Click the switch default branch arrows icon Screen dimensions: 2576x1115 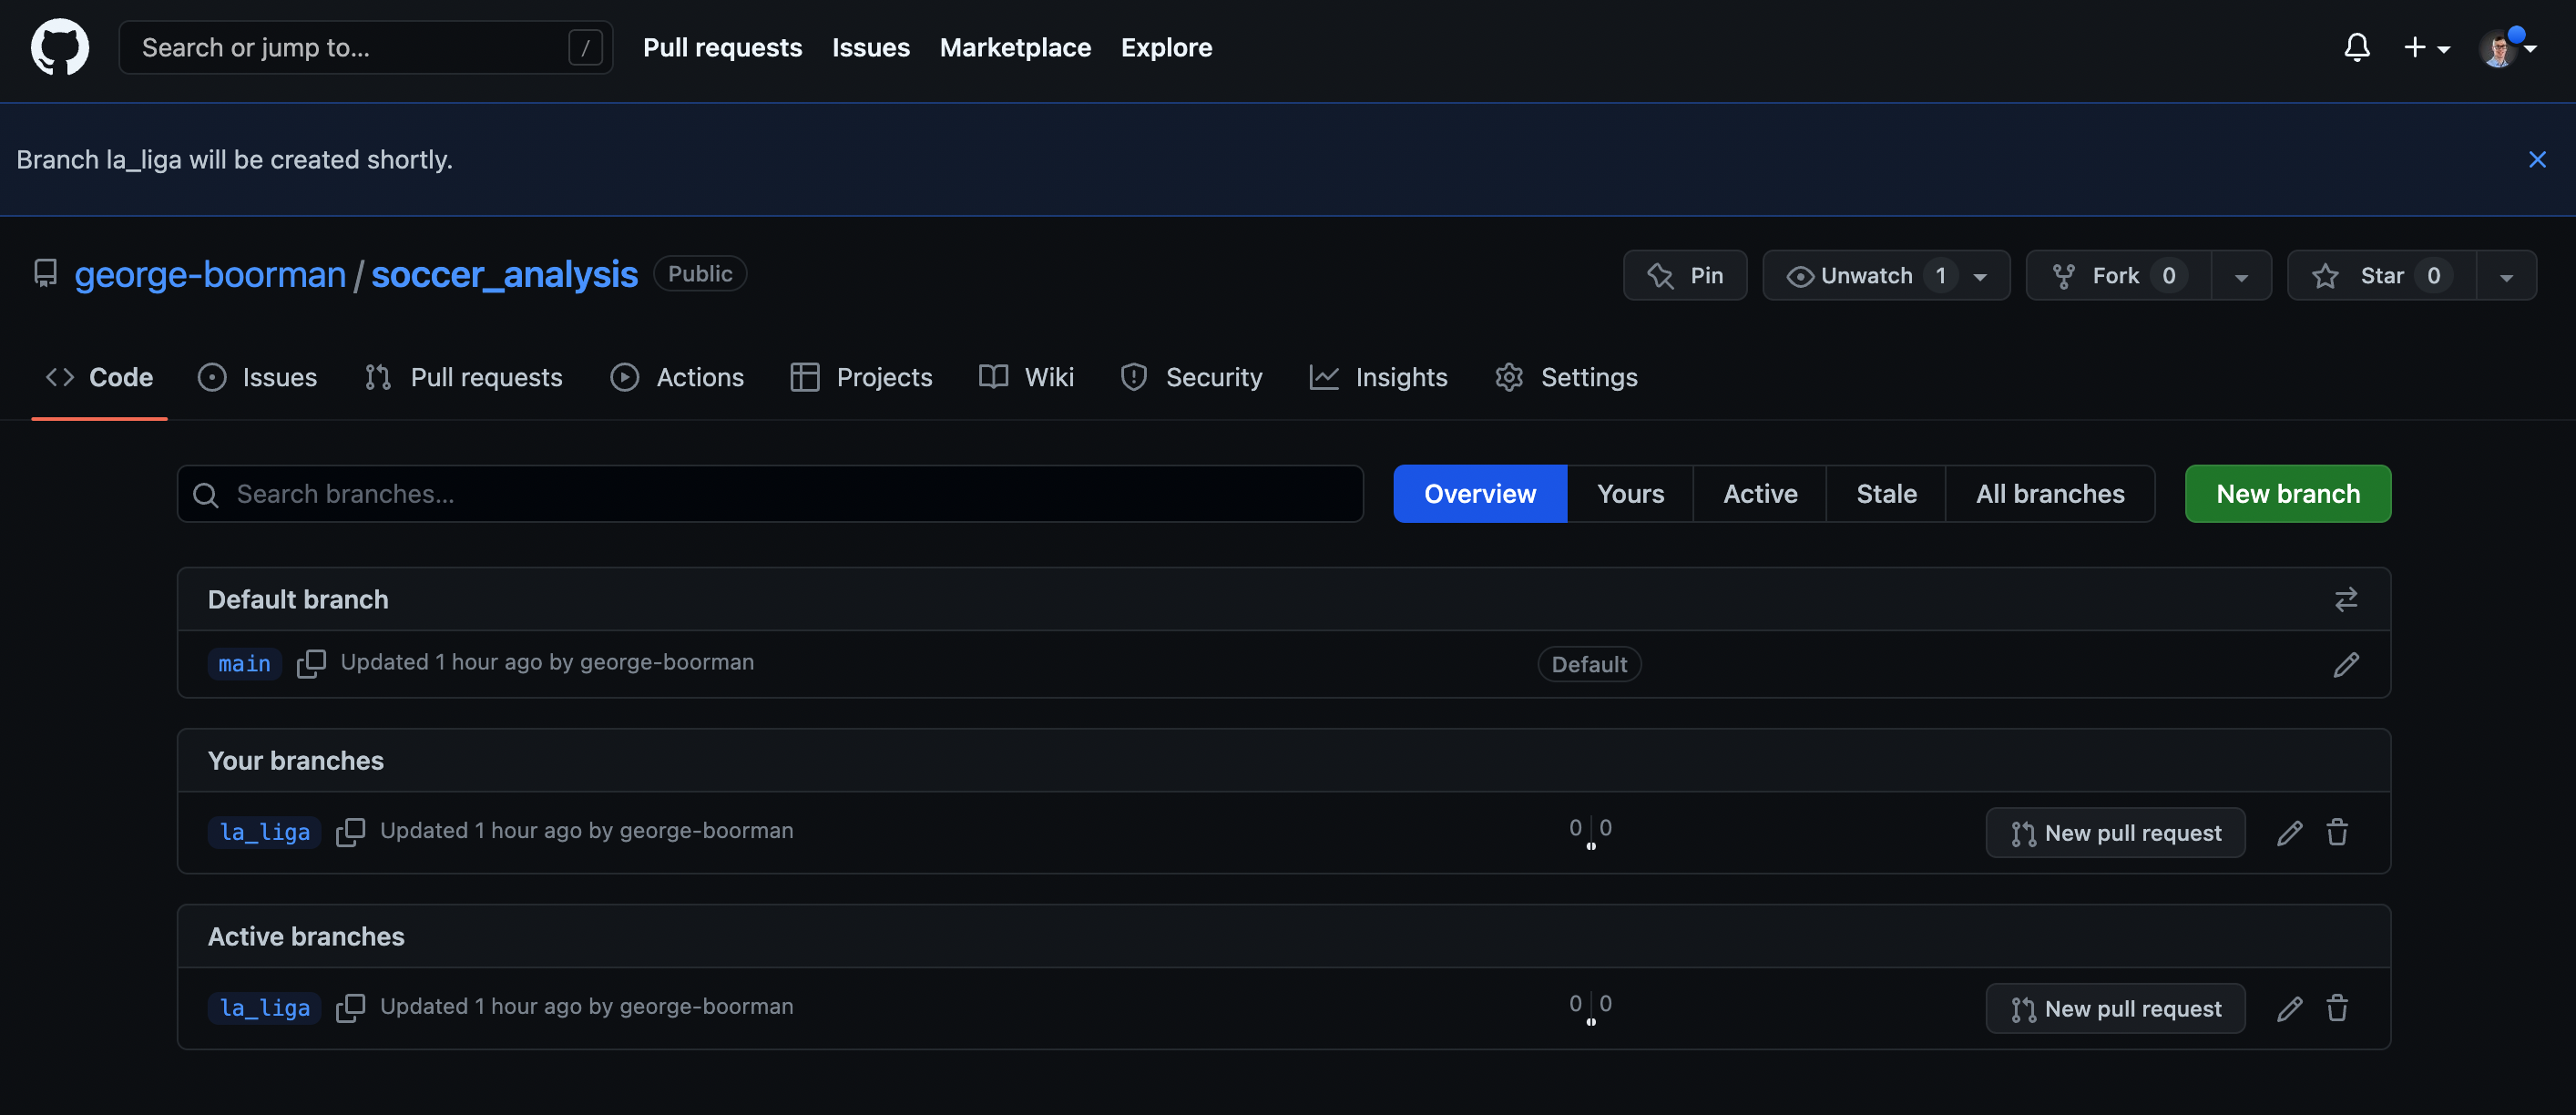[x=2346, y=599]
